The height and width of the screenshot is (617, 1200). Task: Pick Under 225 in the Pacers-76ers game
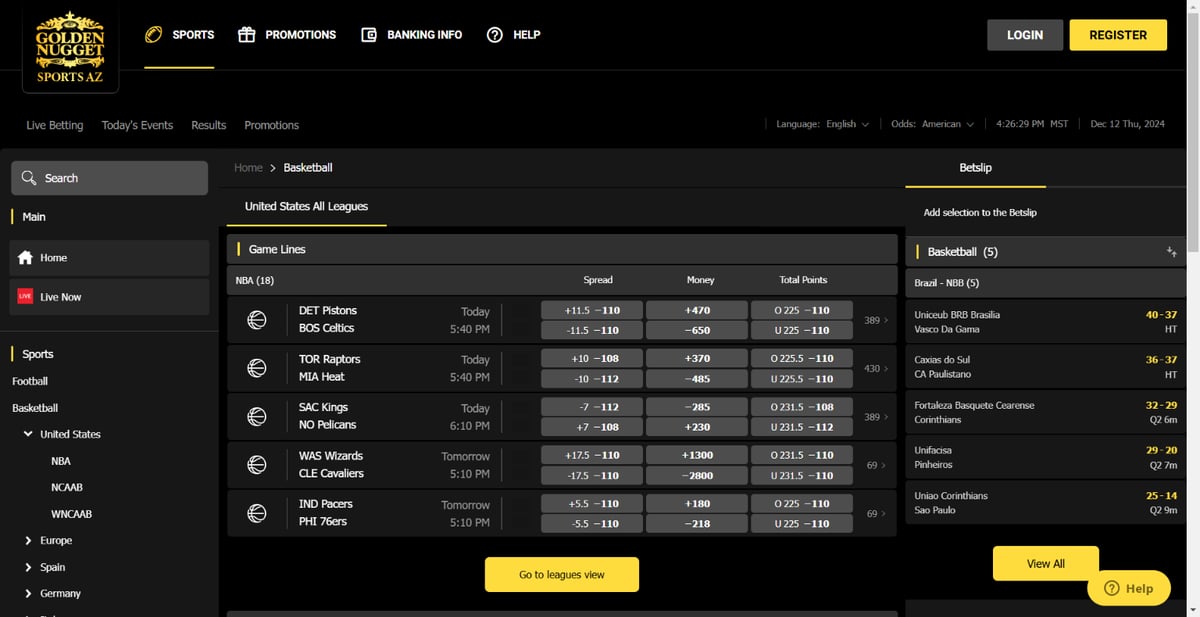(x=802, y=523)
